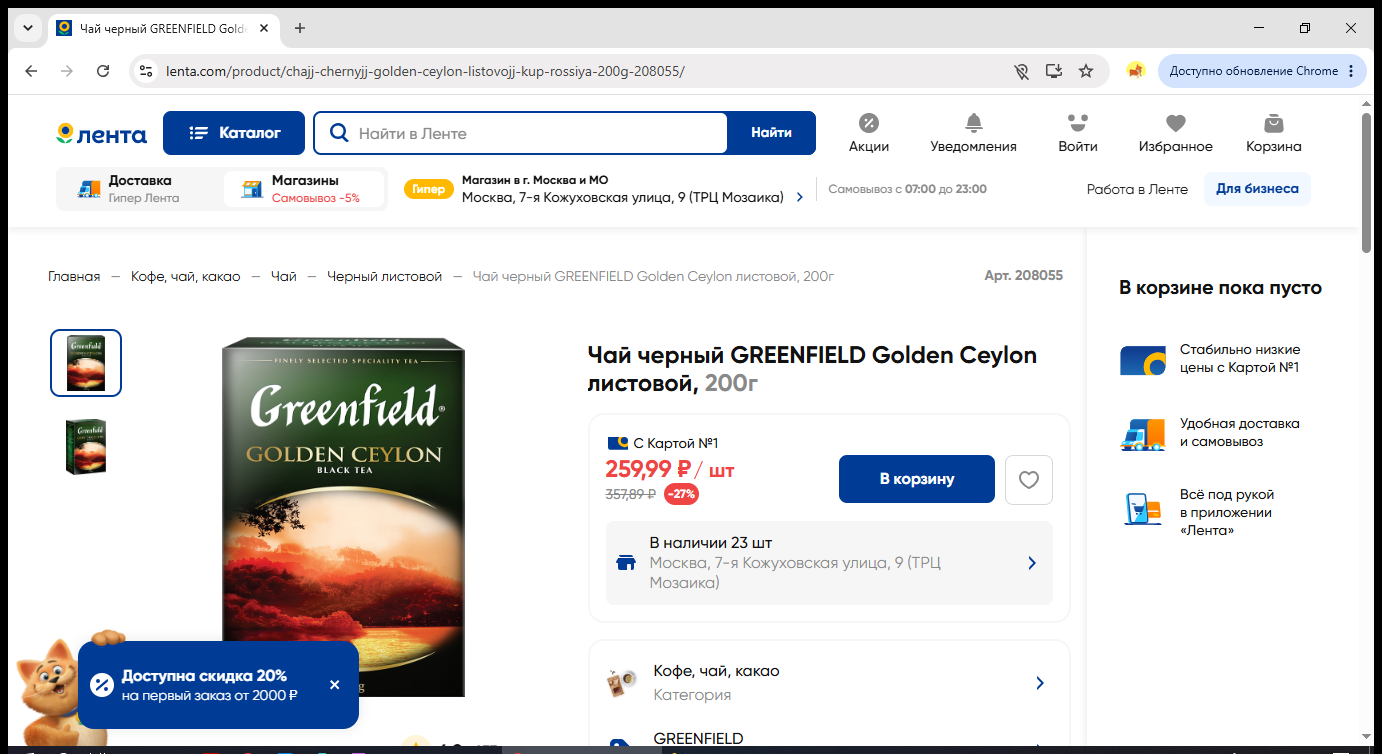Bookmark this page with the star icon
This screenshot has width=1382, height=754.
click(1086, 71)
